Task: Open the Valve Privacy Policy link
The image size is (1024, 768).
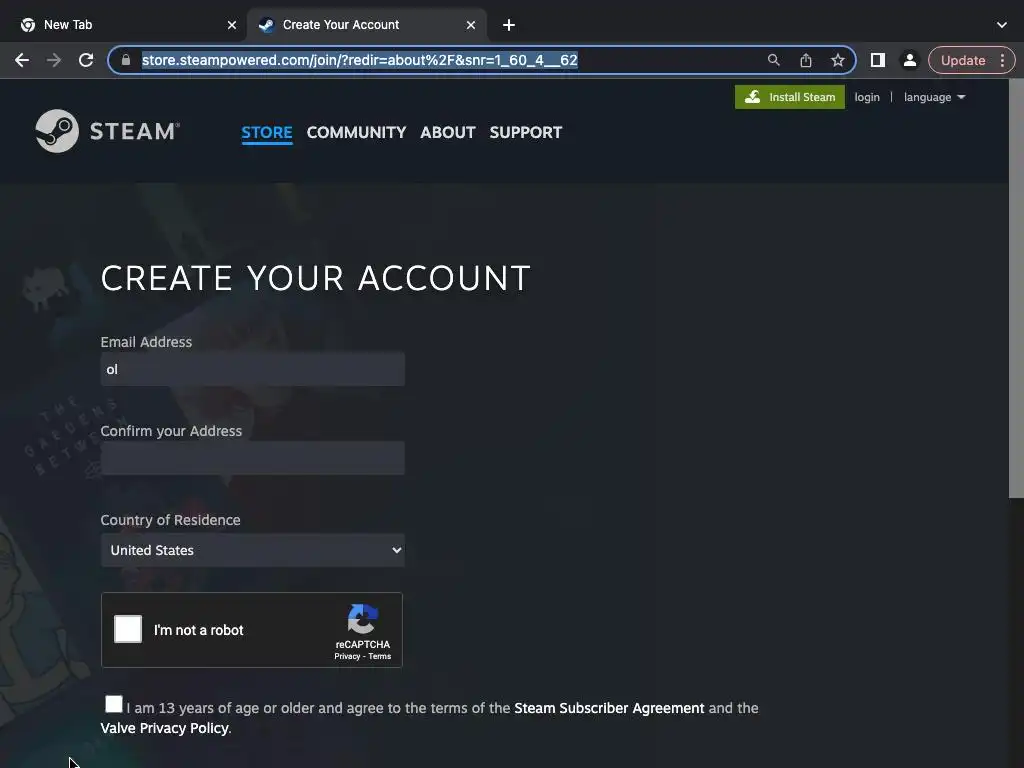Action: pyautogui.click(x=165, y=728)
